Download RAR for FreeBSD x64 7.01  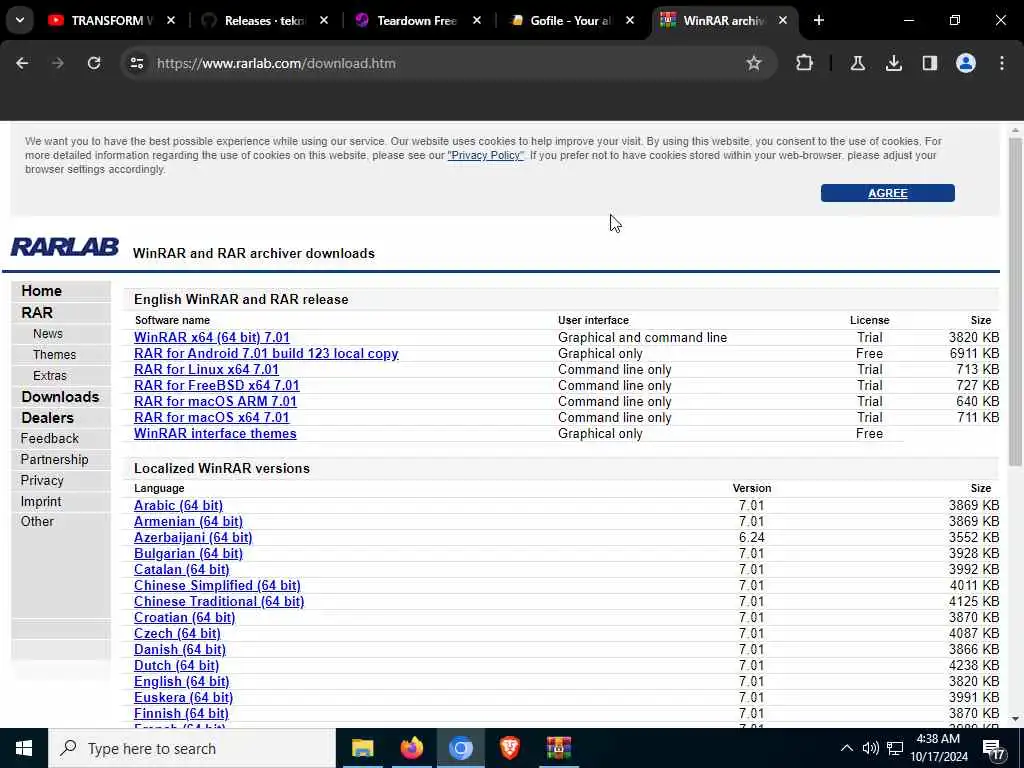click(216, 386)
